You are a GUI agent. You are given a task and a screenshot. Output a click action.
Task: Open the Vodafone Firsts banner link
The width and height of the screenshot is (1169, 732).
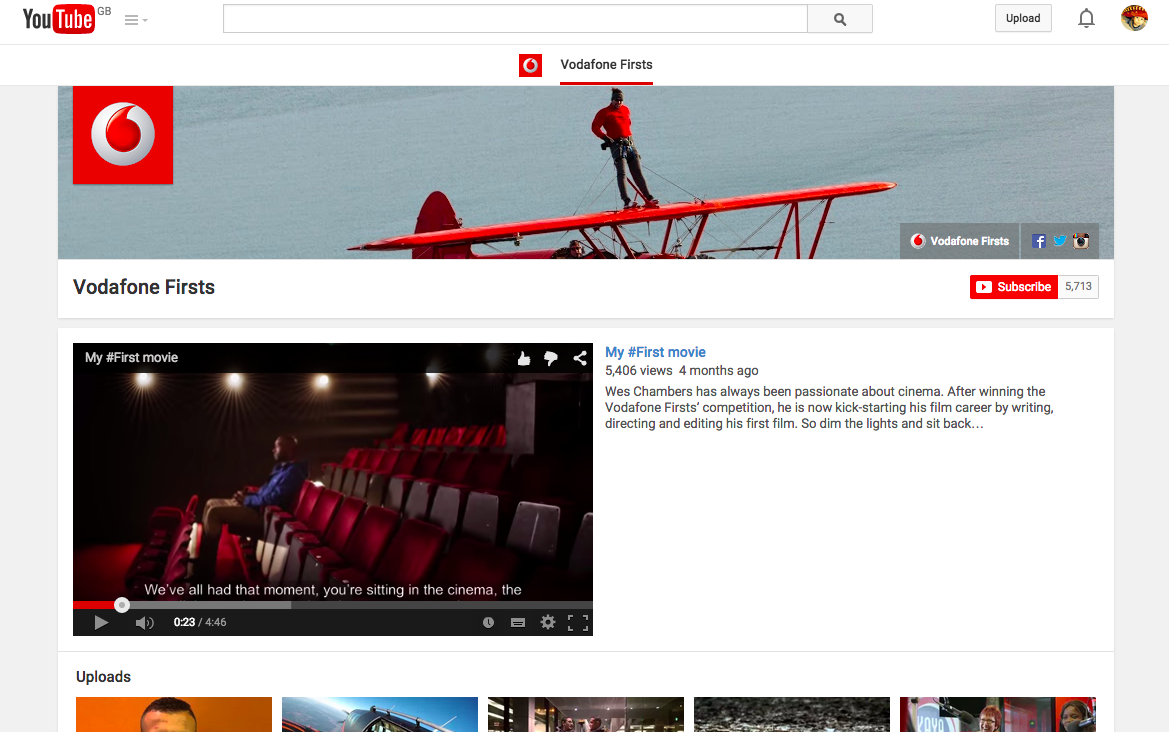click(x=960, y=241)
